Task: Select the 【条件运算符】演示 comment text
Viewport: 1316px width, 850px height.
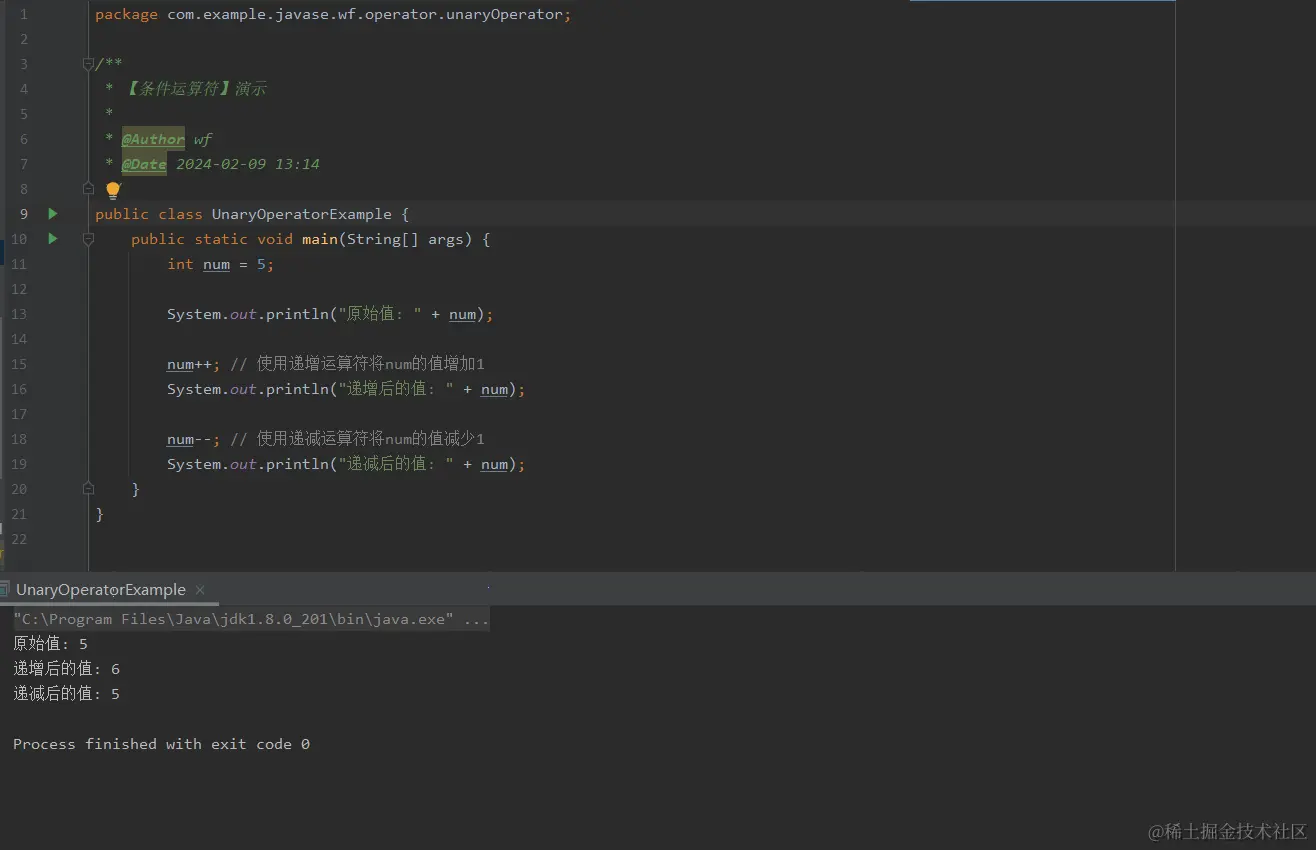Action: [197, 88]
